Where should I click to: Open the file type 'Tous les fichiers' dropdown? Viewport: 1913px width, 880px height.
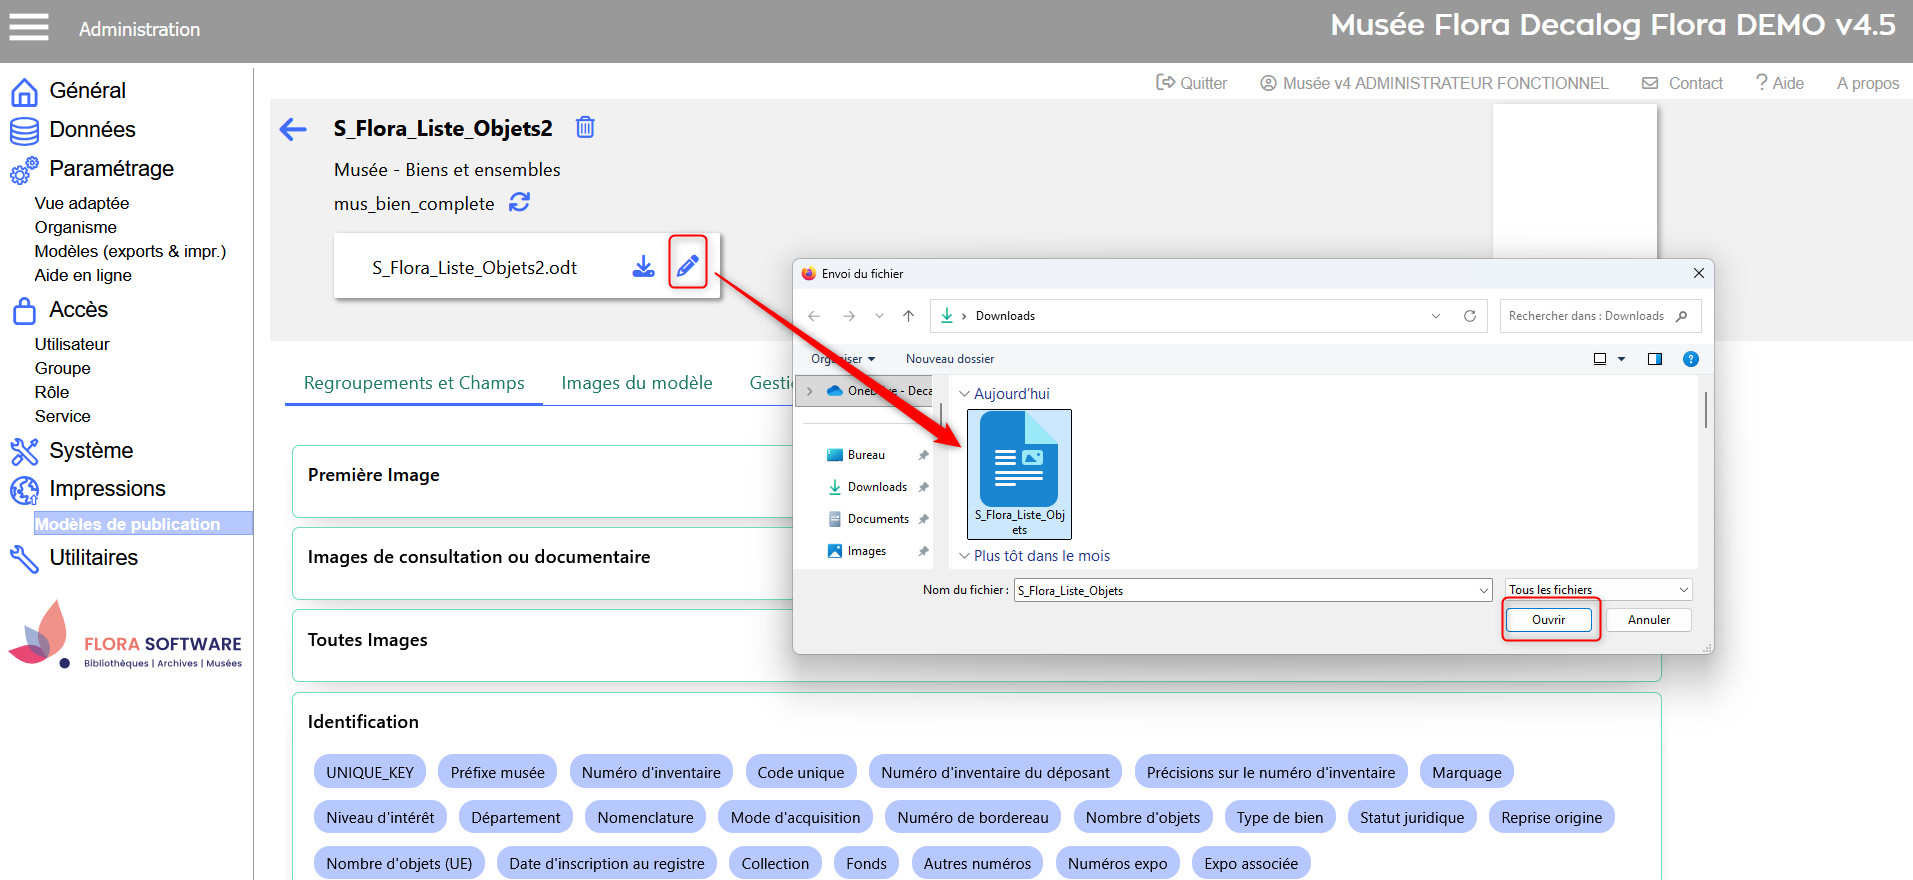[x=1597, y=590]
